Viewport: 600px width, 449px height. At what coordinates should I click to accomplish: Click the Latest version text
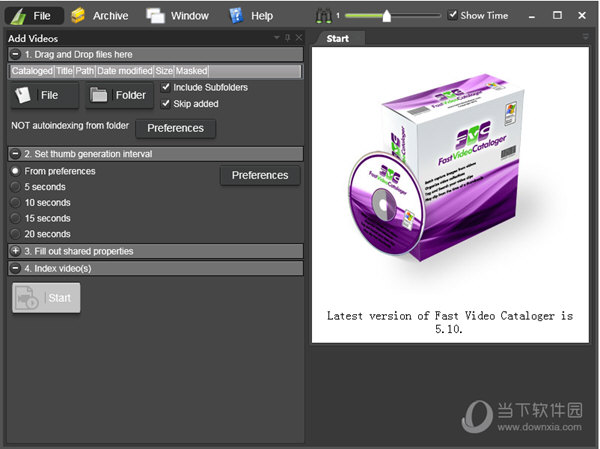[450, 322]
